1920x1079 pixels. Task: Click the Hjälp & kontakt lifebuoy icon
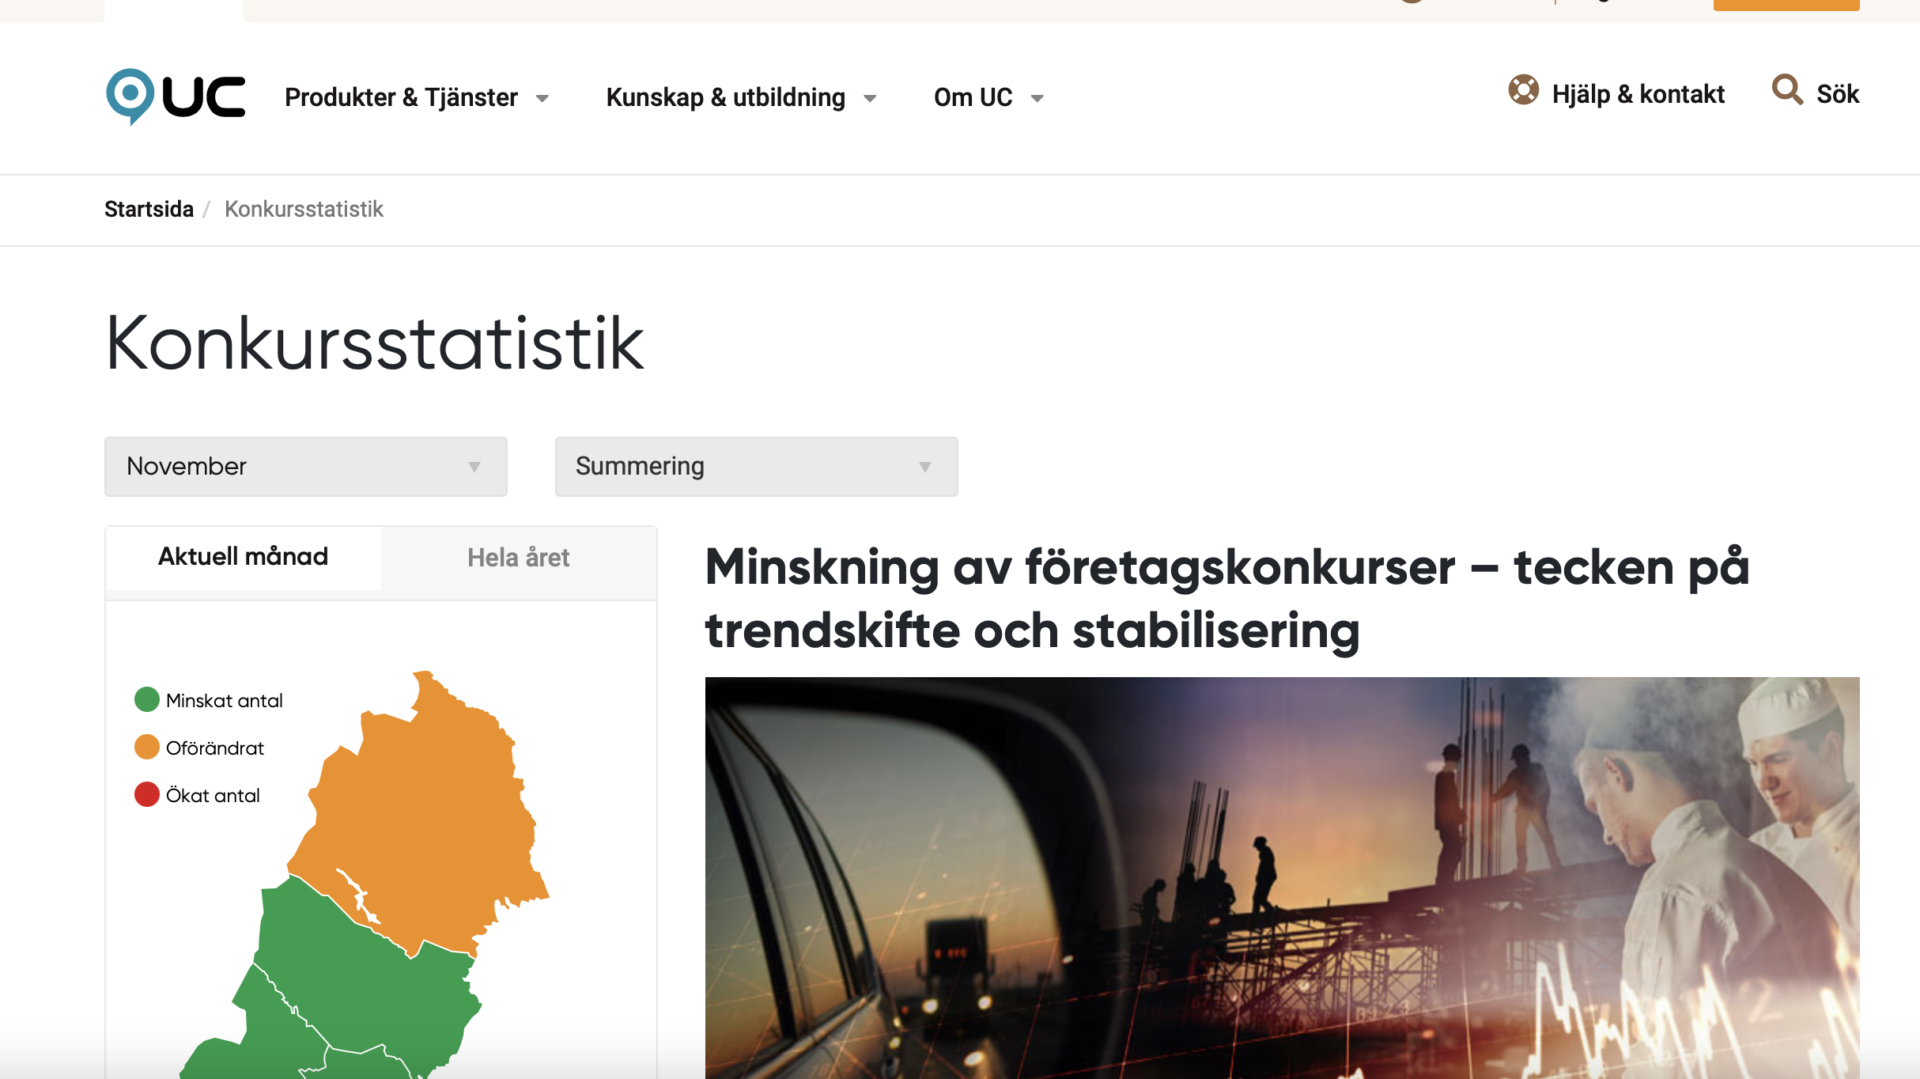pos(1523,90)
